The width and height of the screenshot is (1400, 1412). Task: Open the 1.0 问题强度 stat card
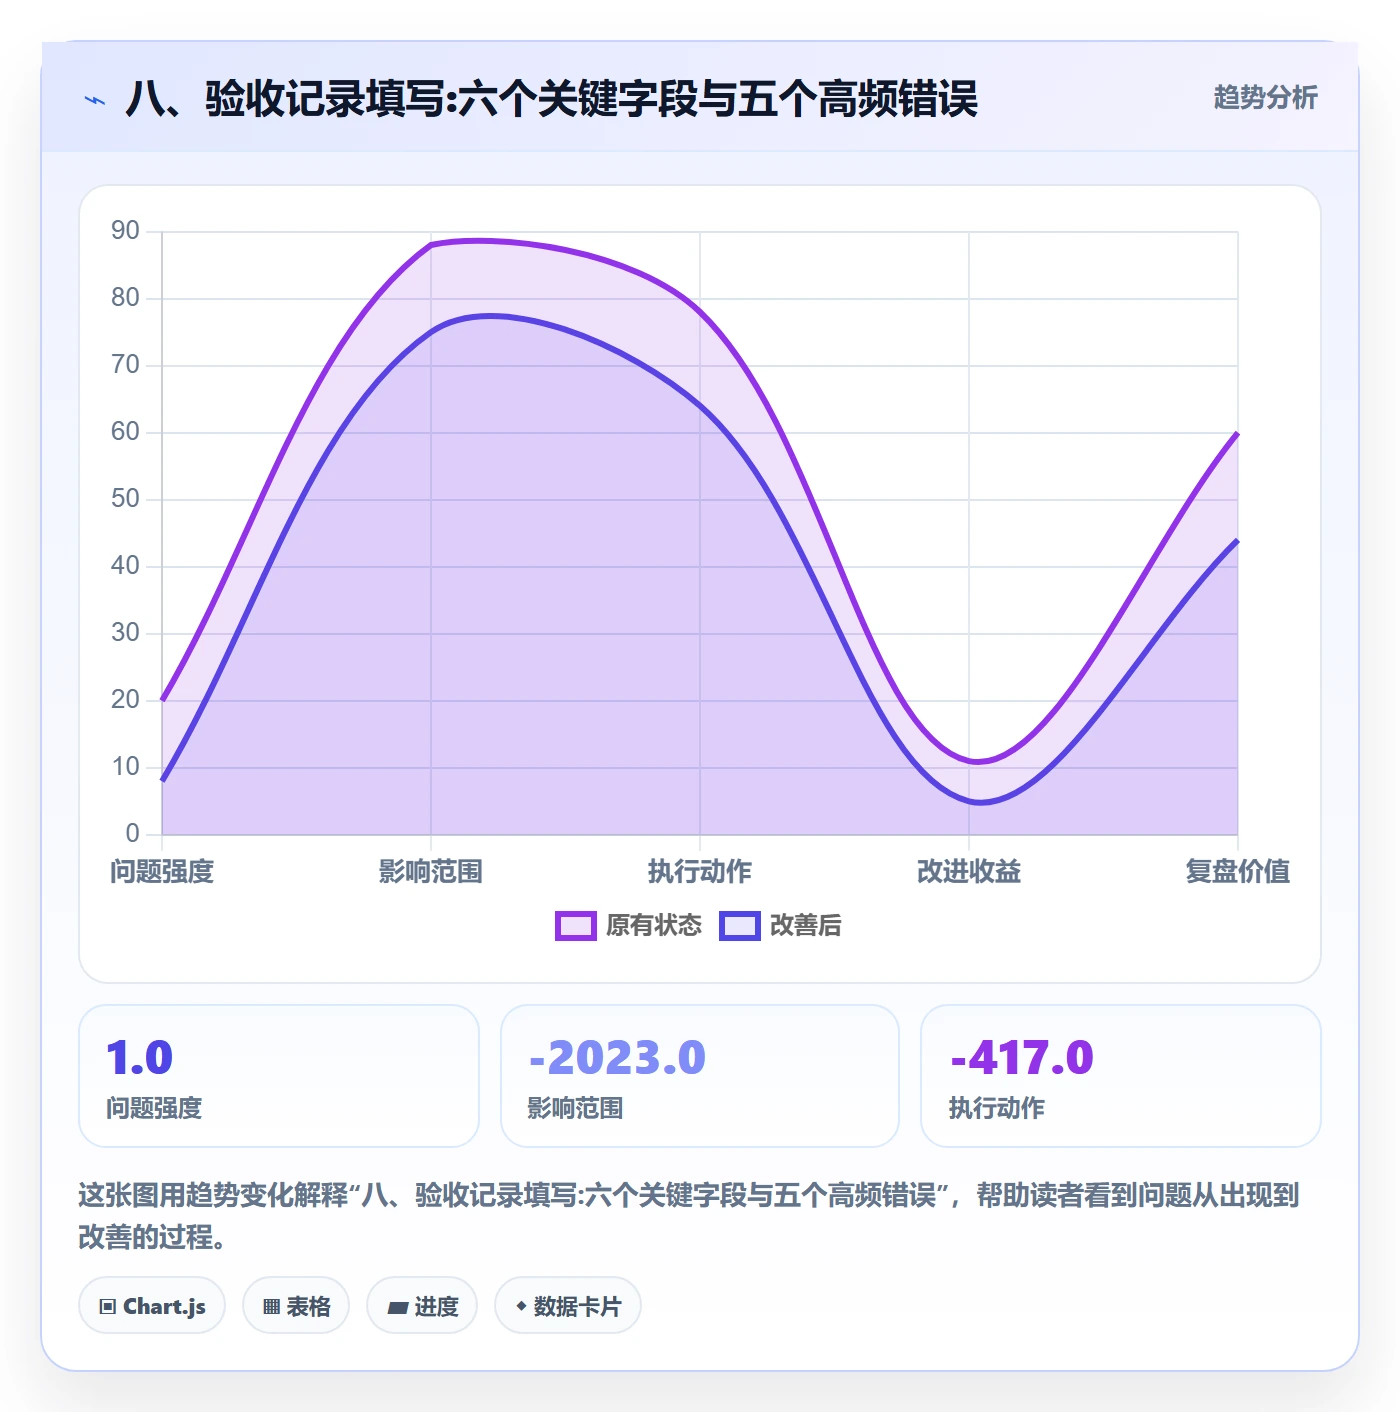coord(279,1076)
